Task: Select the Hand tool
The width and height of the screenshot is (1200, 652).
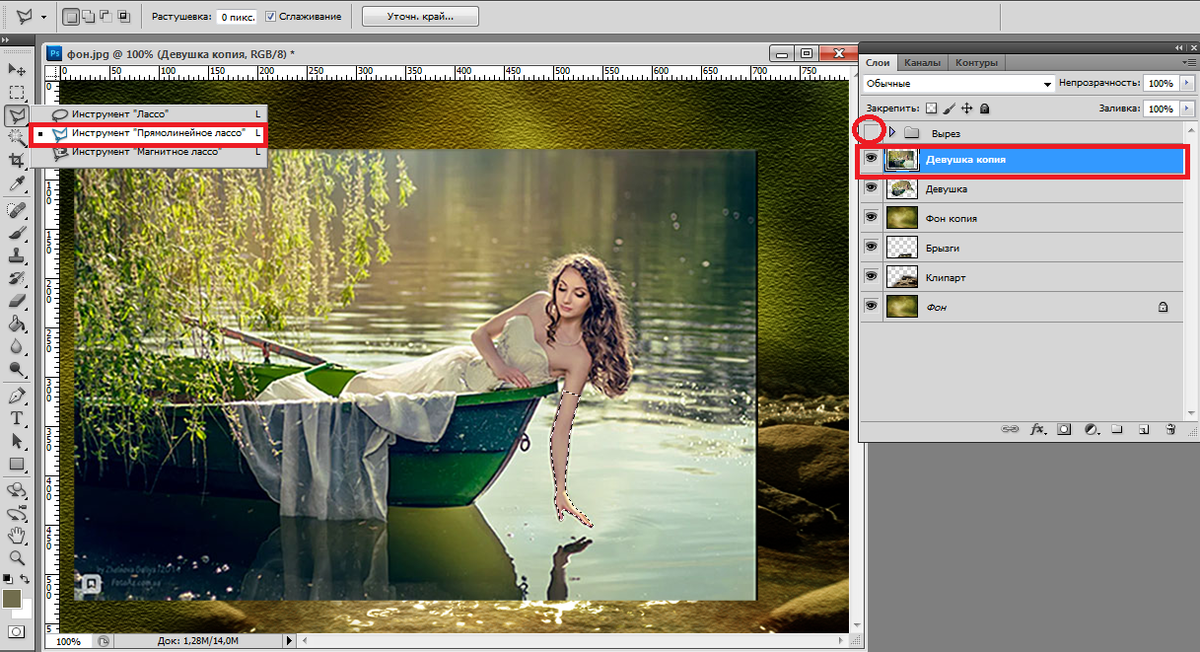Action: tap(16, 535)
